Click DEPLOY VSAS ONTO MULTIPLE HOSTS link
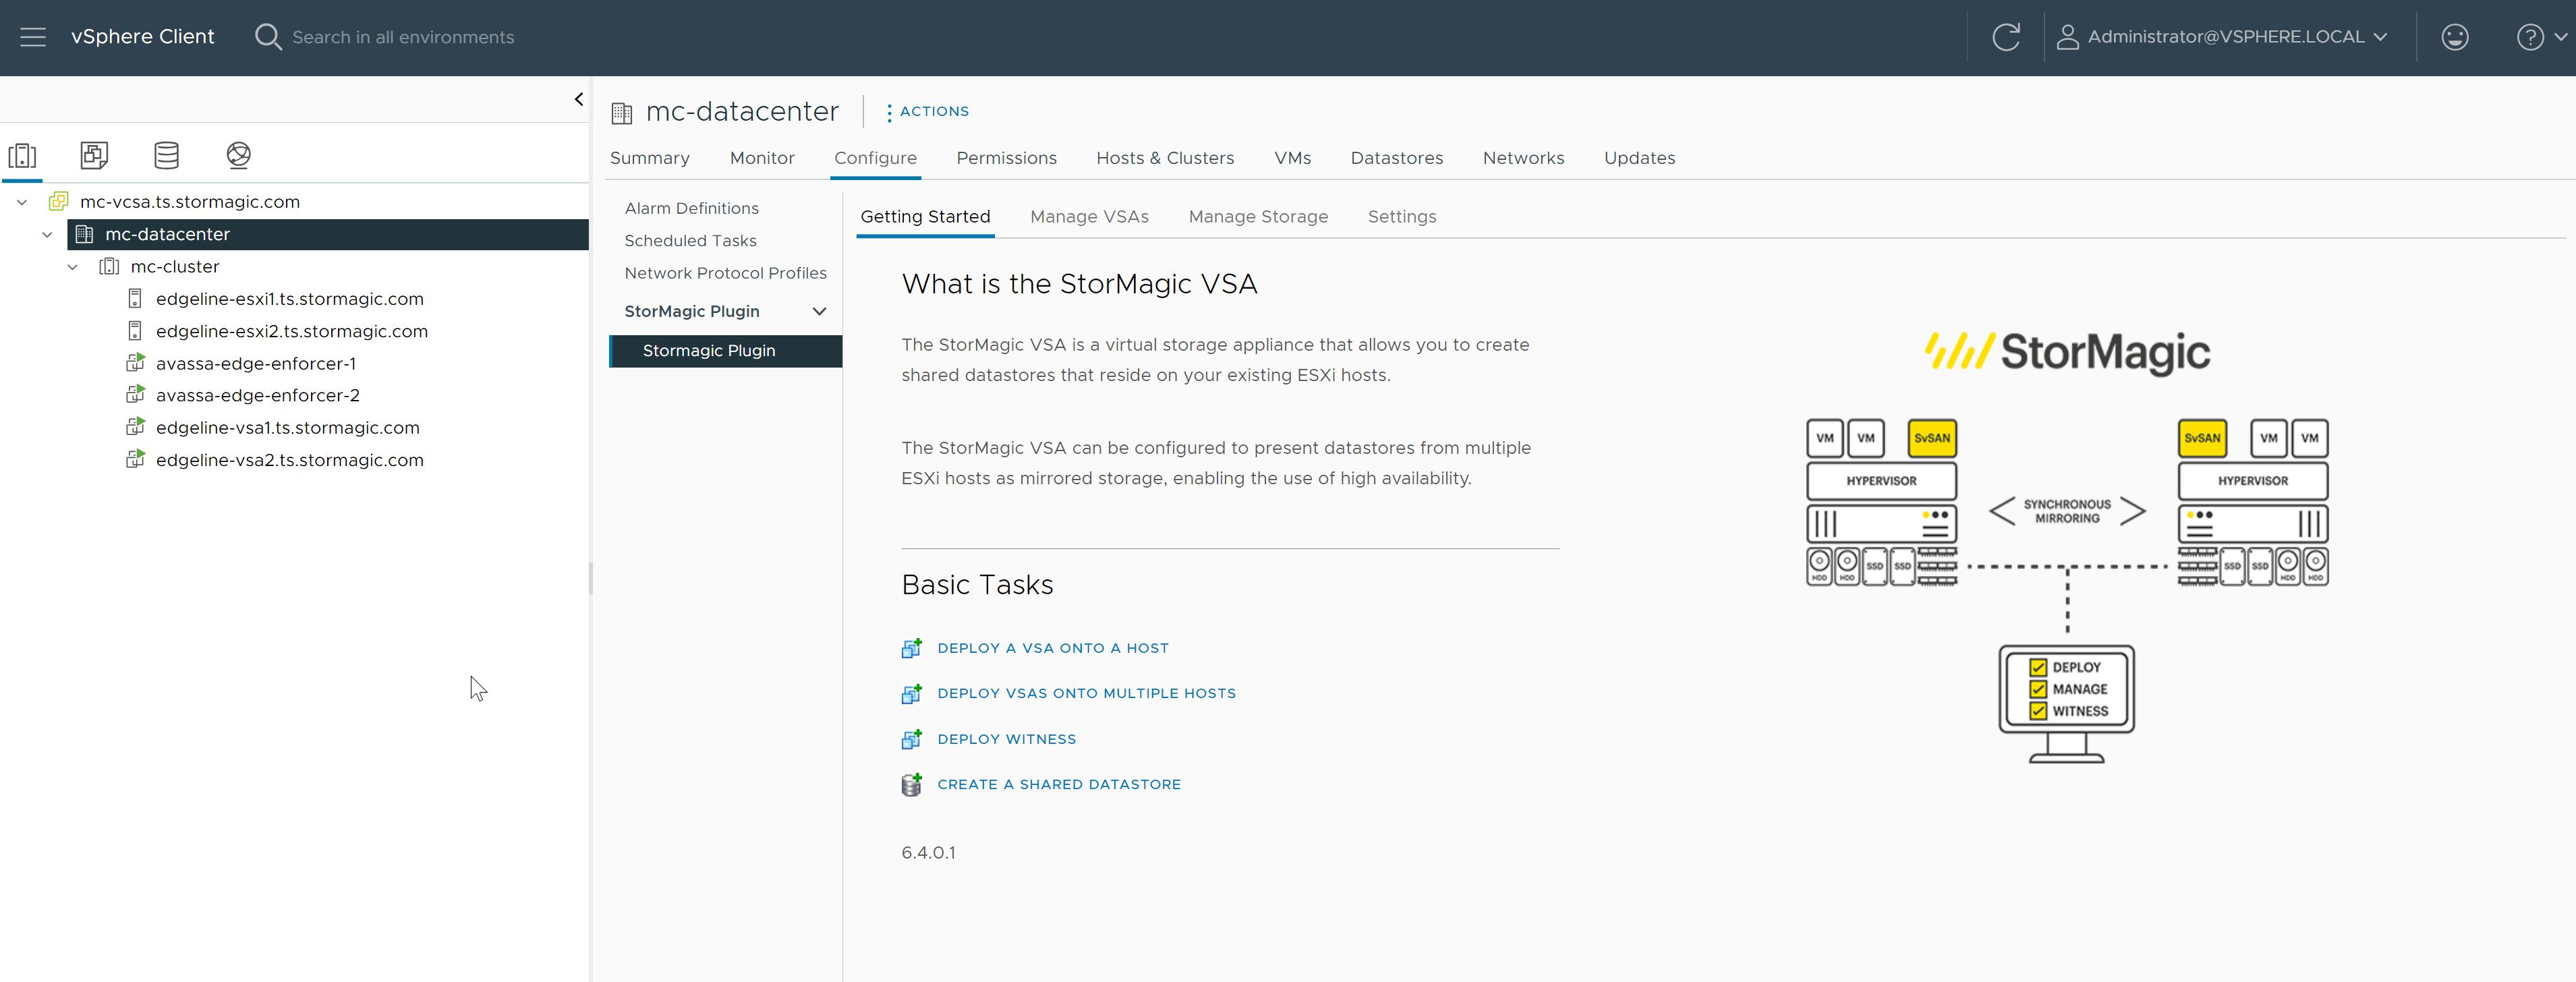 point(1086,693)
